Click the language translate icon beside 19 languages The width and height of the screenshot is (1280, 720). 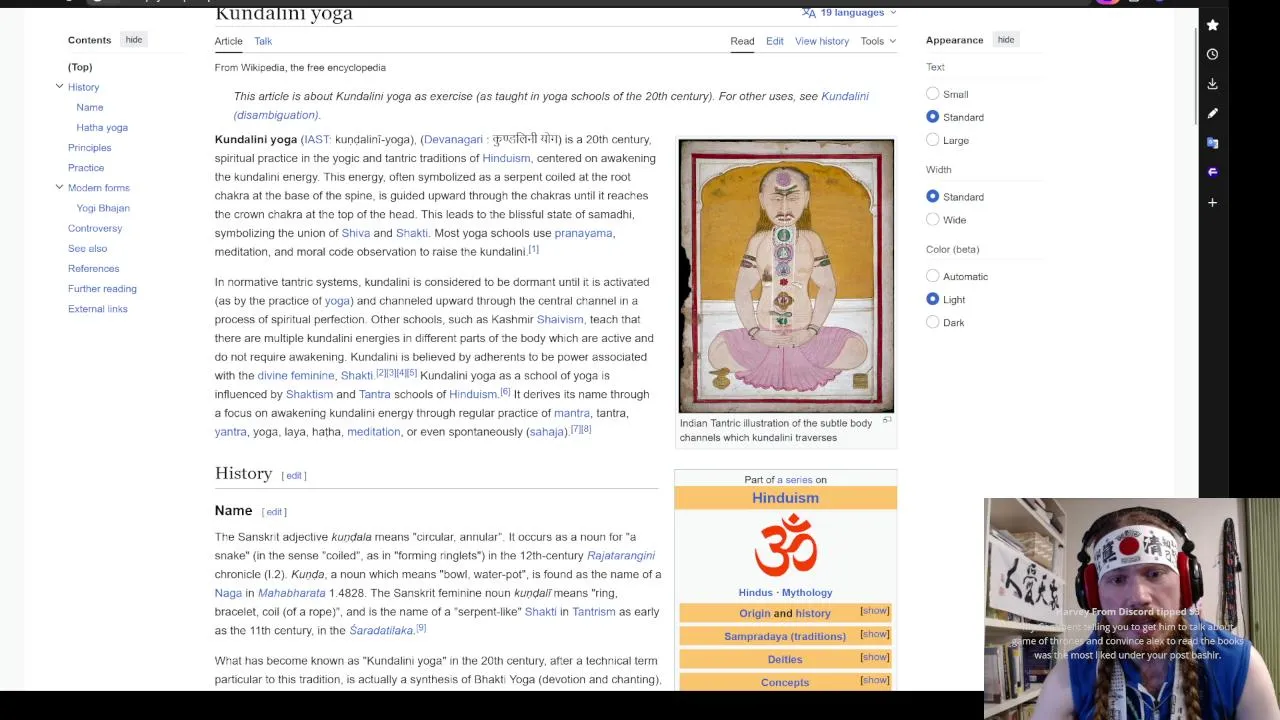(x=808, y=12)
